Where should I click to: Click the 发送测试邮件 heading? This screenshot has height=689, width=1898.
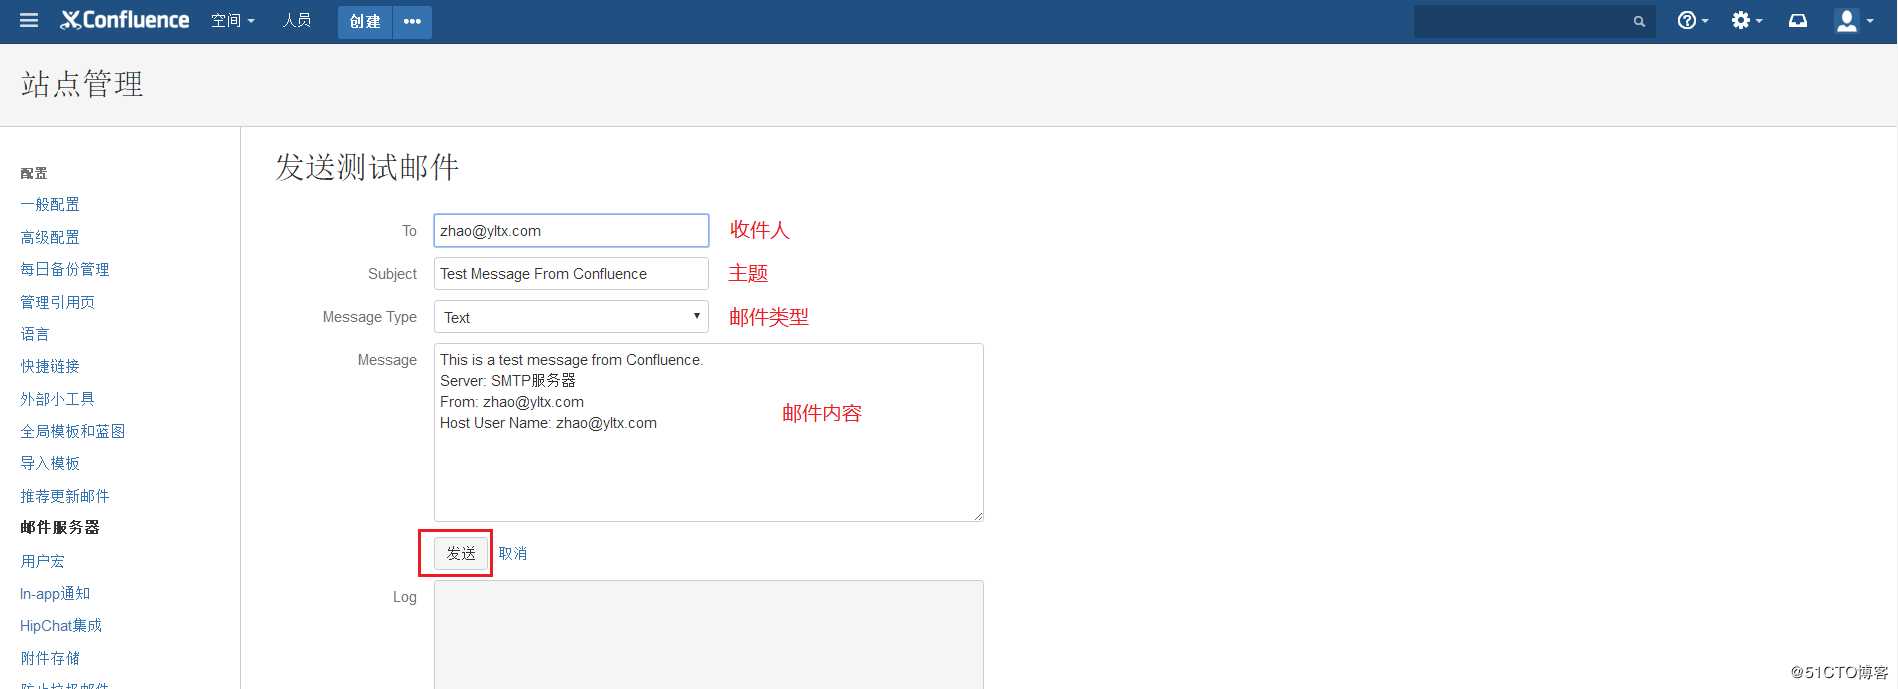[367, 167]
